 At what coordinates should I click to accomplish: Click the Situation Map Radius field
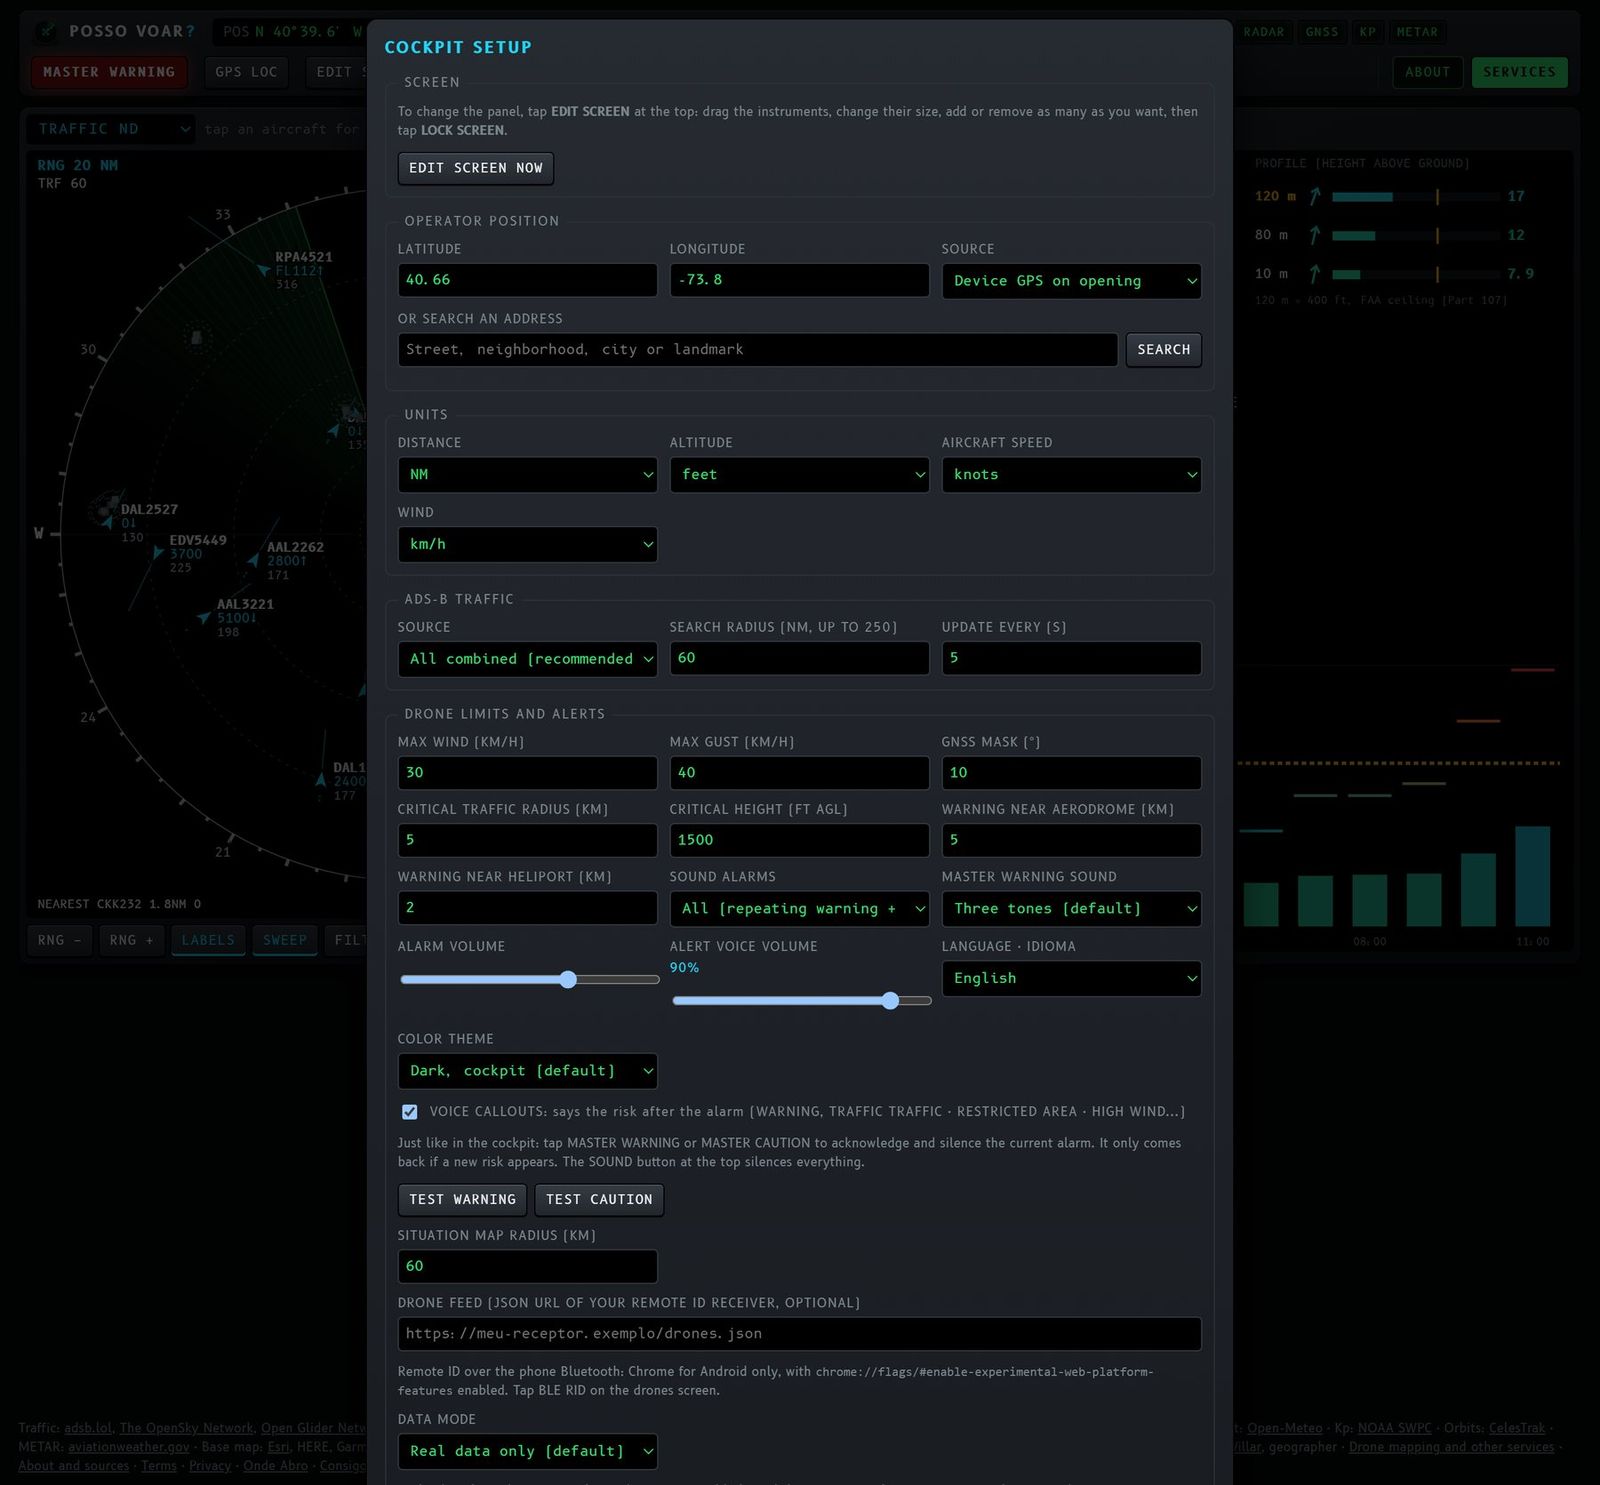coord(527,1266)
